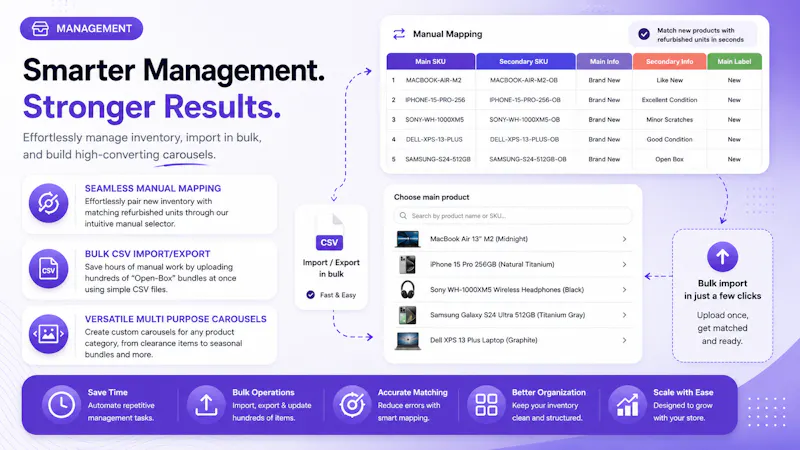
Task: Click the Secondary Info column header
Action: tap(669, 61)
